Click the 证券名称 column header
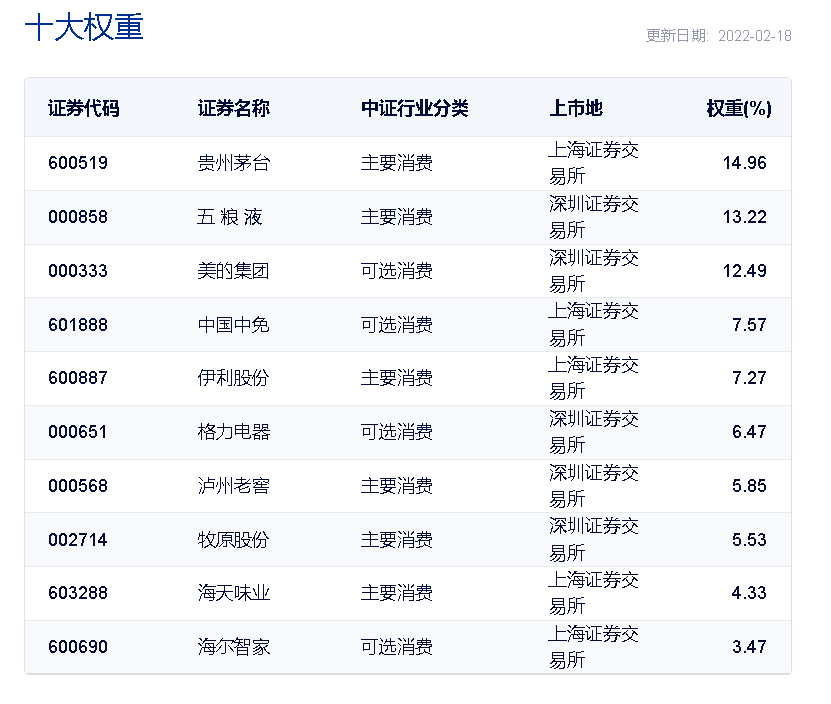Image resolution: width=831 pixels, height=704 pixels. [234, 108]
